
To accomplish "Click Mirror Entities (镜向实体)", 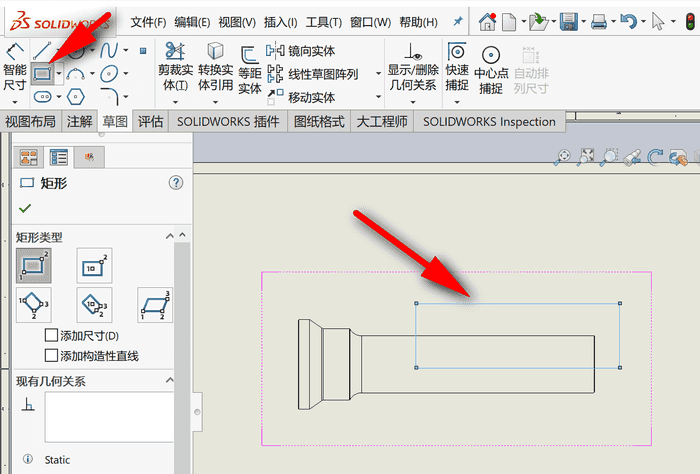I will click(x=300, y=51).
